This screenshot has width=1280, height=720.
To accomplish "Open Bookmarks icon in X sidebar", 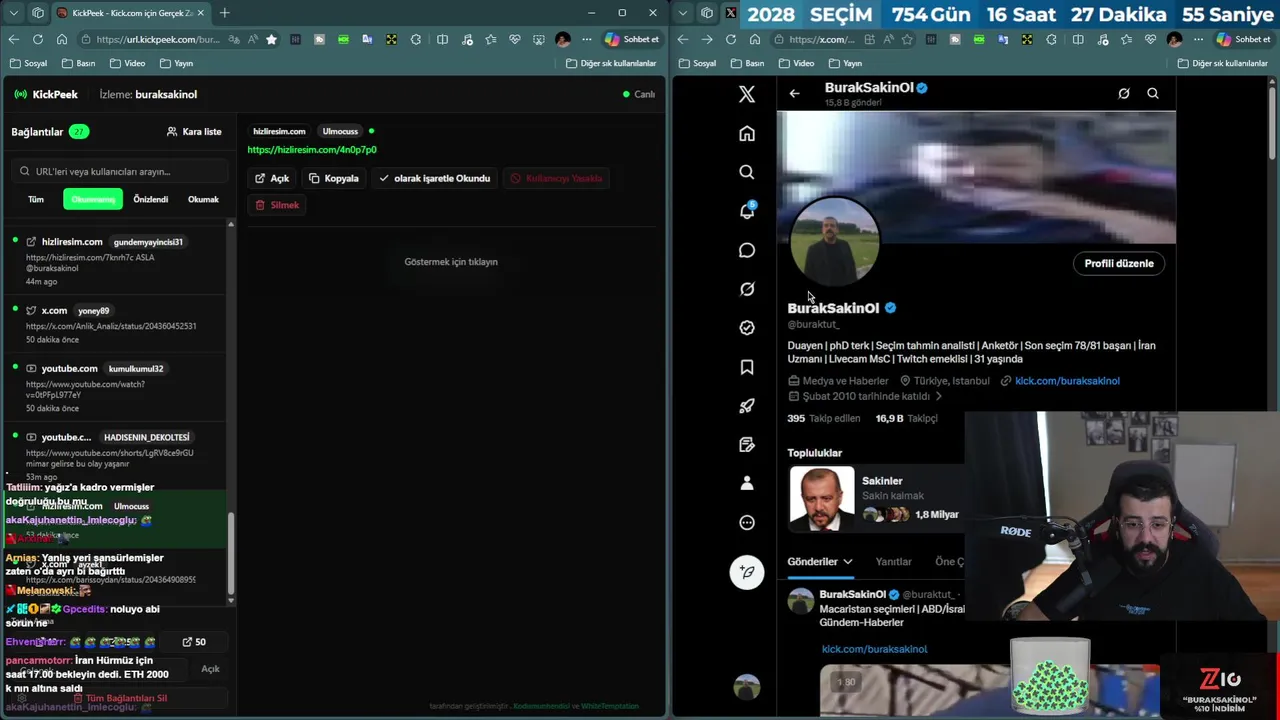I will (746, 367).
